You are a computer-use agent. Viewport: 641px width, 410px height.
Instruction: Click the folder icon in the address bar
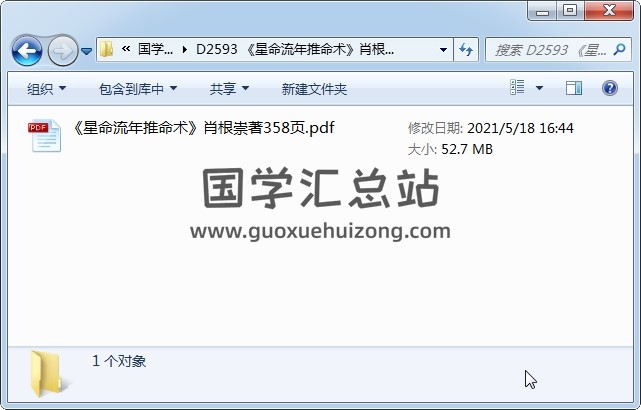point(107,49)
